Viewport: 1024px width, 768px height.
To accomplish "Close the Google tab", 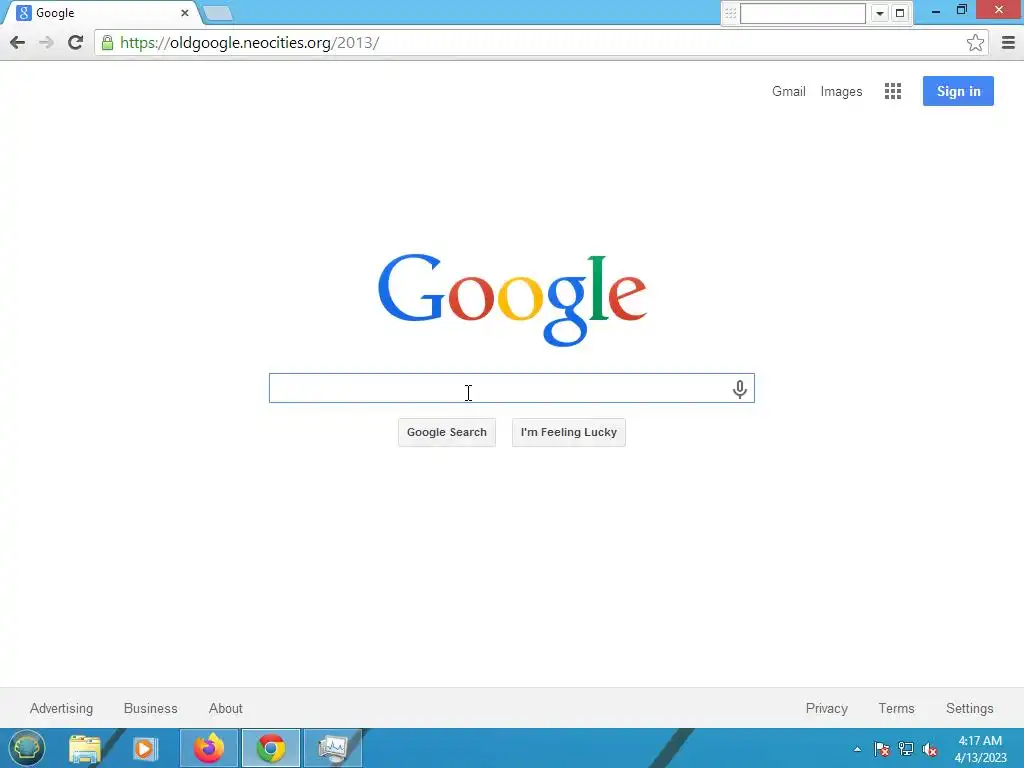I will pyautogui.click(x=185, y=13).
